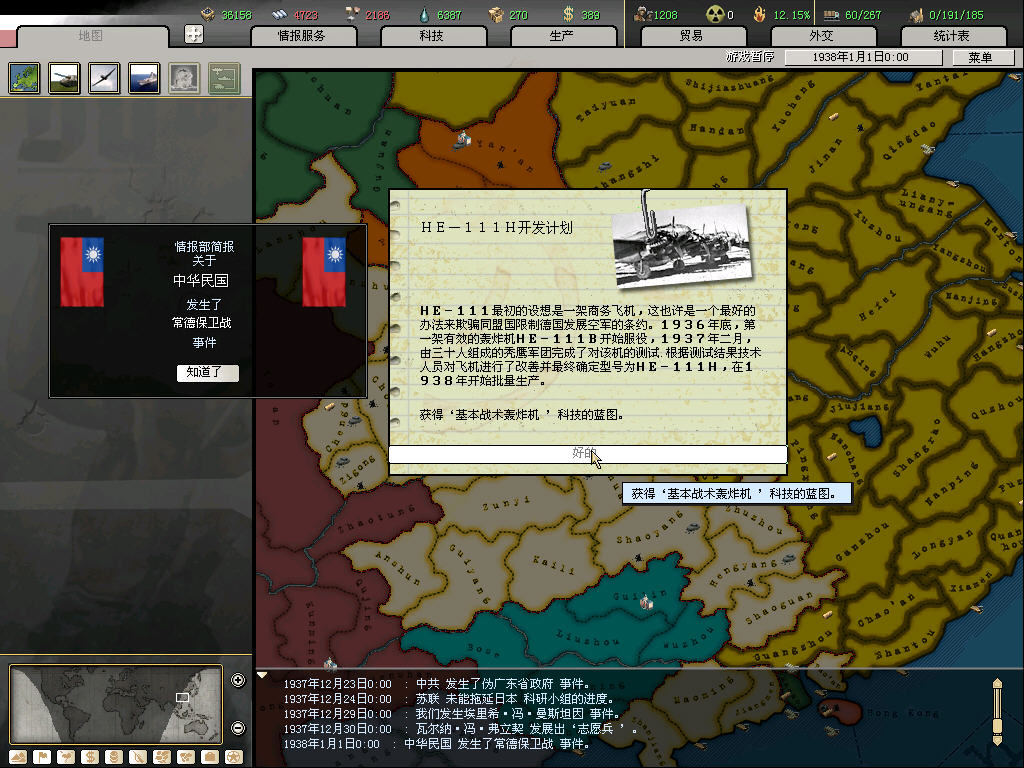
Task: Select the naval units ship icon
Action: pos(144,78)
